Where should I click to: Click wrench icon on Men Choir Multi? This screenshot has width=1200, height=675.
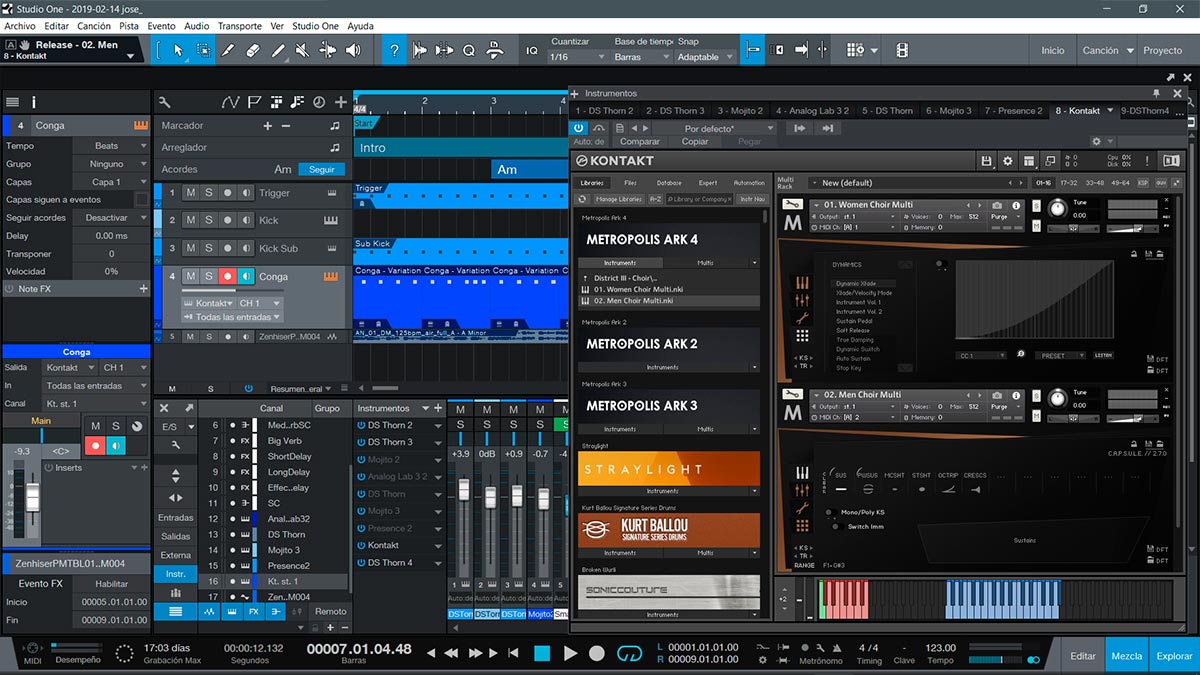point(793,395)
